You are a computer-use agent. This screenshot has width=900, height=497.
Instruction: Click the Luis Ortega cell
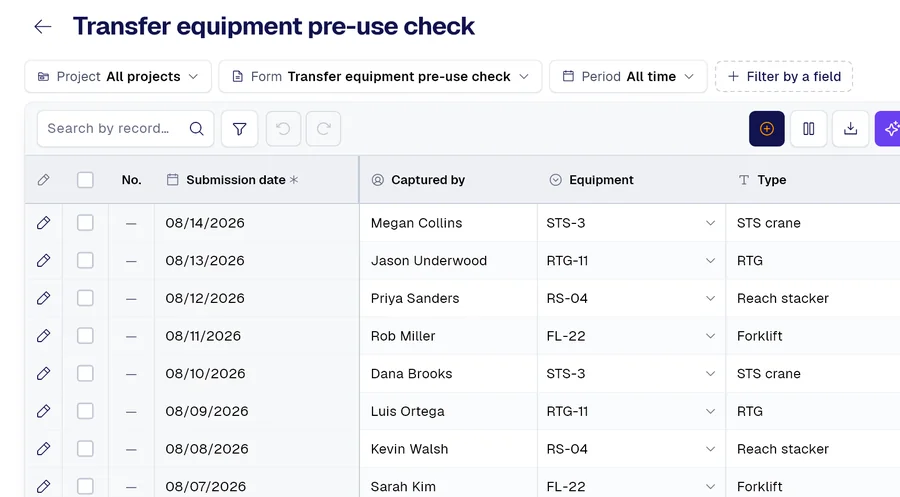pyautogui.click(x=448, y=411)
